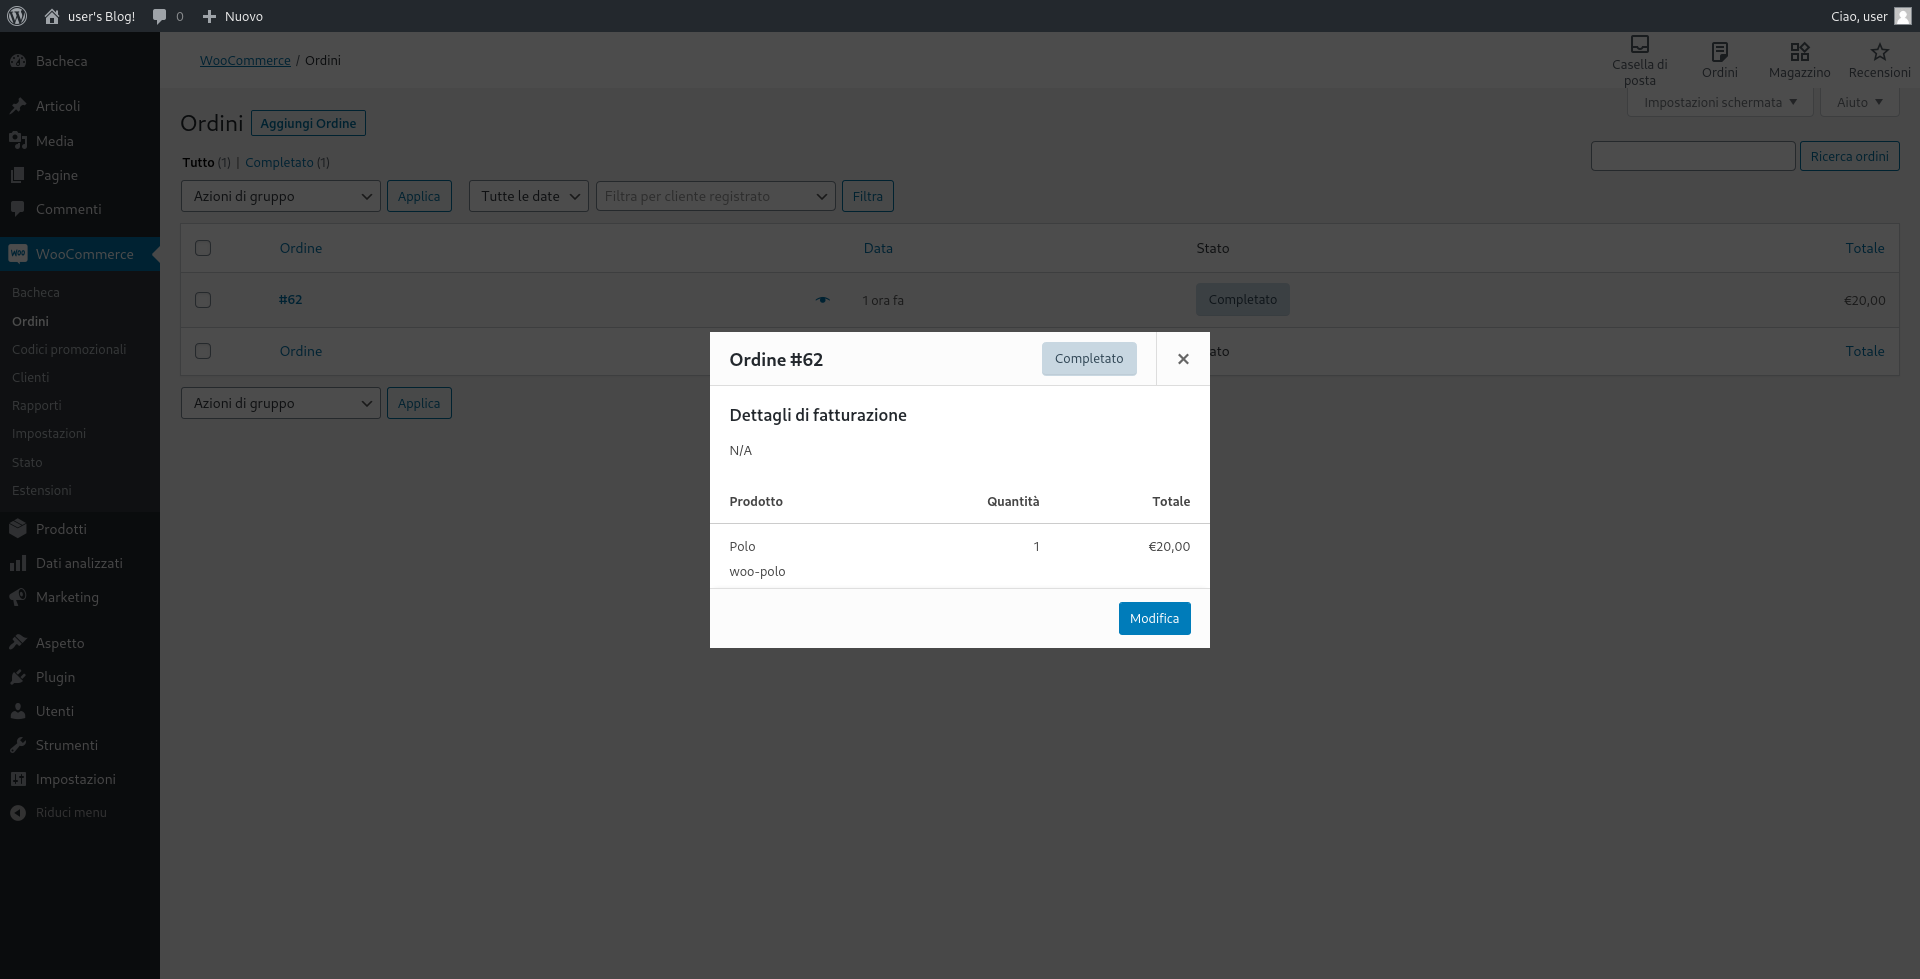Click the Filtra button
The width and height of the screenshot is (1920, 979).
(867, 196)
